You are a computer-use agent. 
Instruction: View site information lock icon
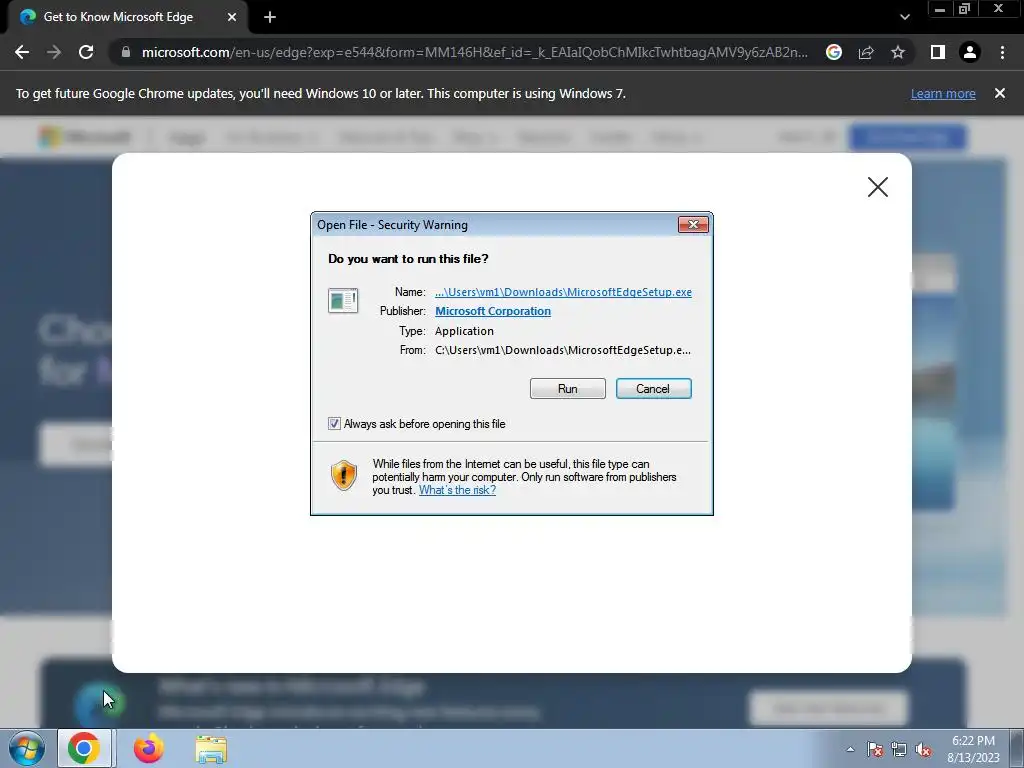pos(125,52)
